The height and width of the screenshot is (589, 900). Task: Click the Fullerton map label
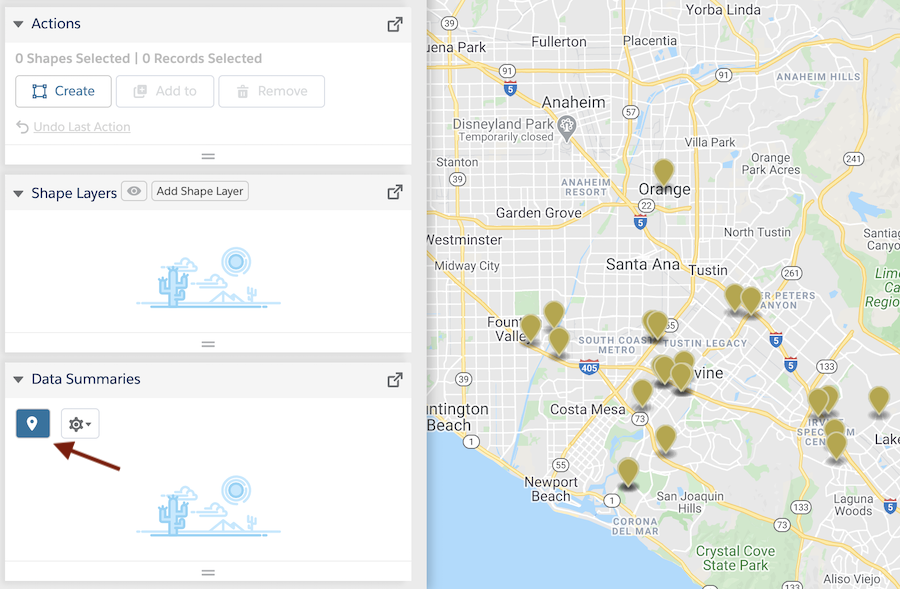[558, 42]
